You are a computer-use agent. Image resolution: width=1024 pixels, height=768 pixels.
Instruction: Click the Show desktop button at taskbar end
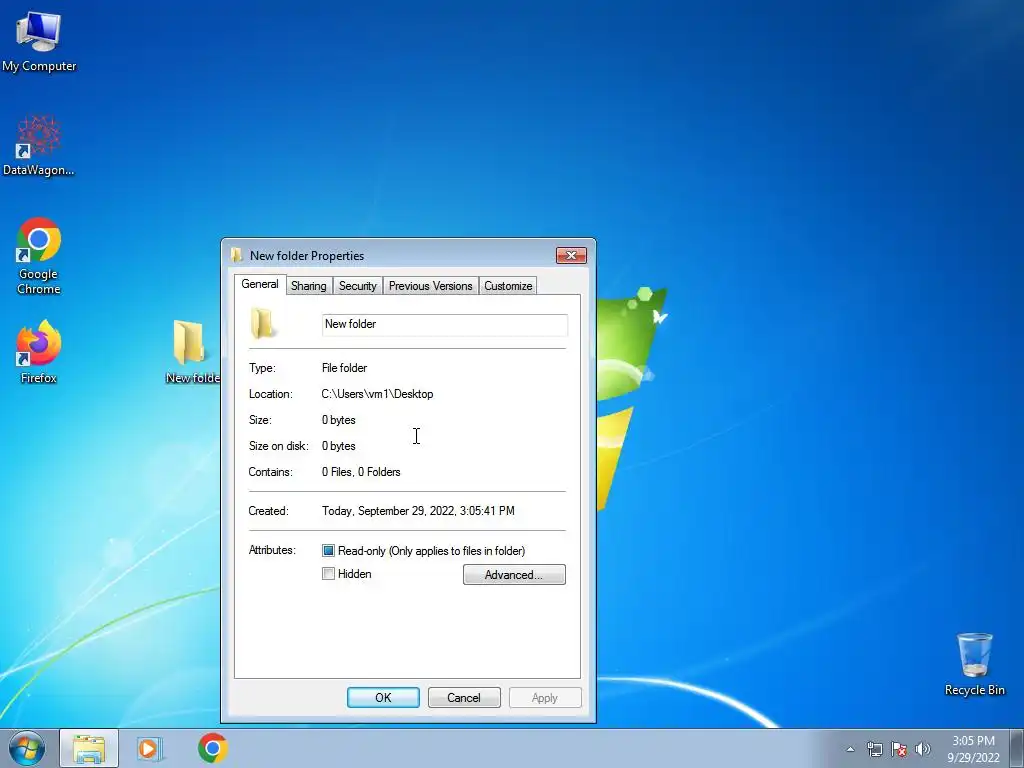click(x=1017, y=748)
